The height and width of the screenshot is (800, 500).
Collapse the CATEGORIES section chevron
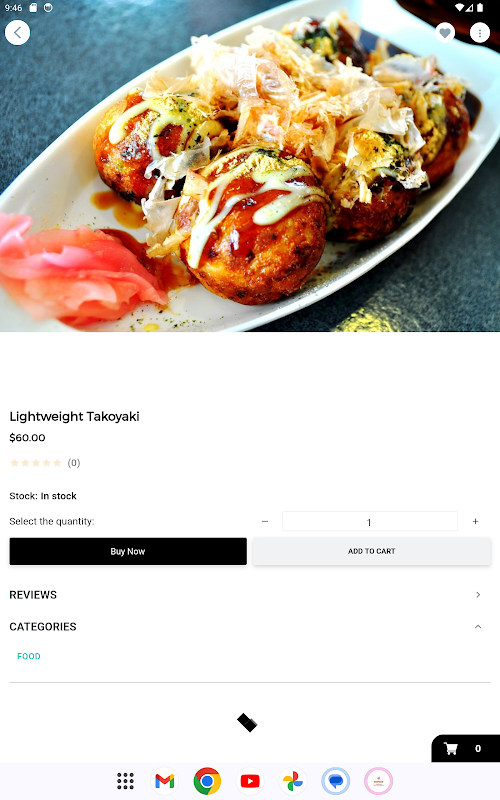(x=478, y=627)
